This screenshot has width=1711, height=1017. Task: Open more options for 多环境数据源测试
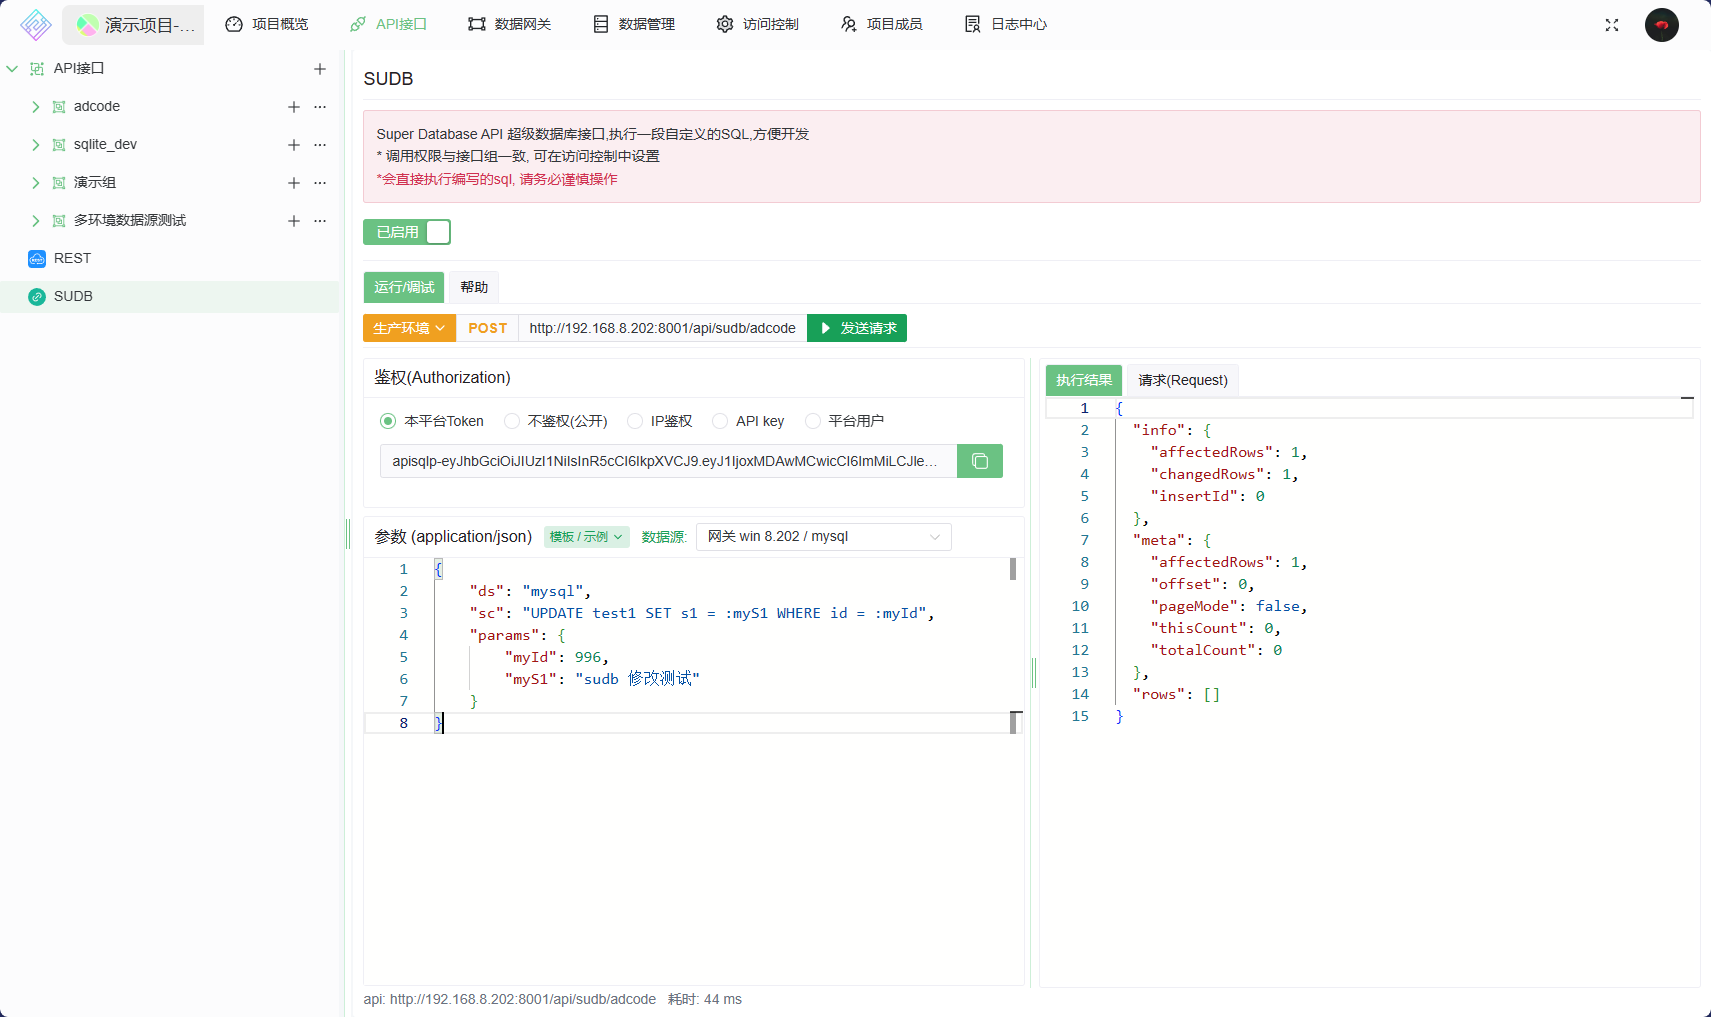pyautogui.click(x=320, y=221)
